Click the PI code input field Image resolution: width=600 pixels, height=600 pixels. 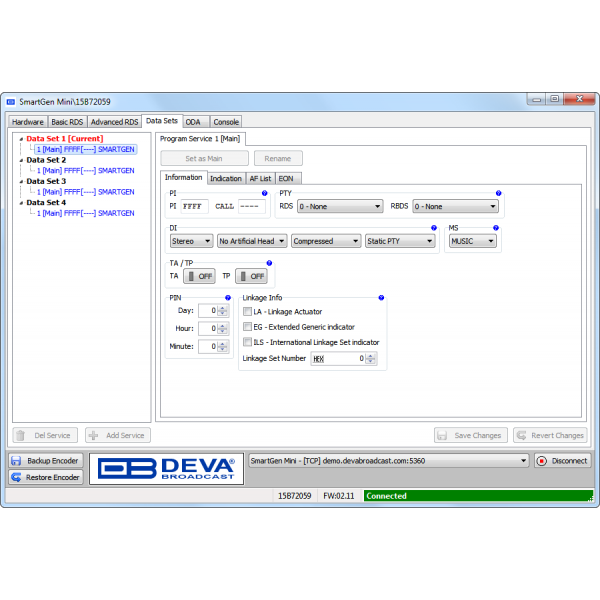click(x=194, y=206)
